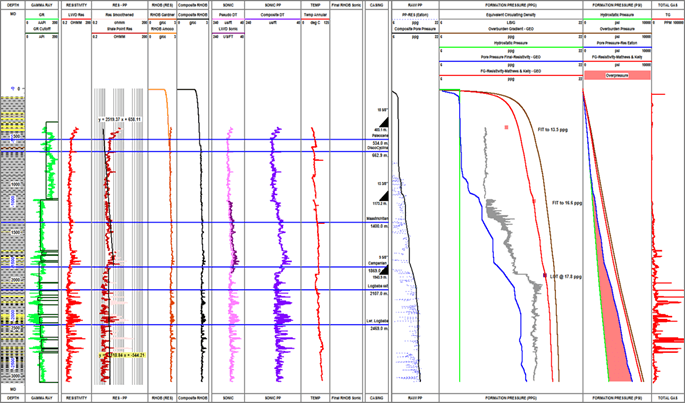Image resolution: width=685 pixels, height=403 pixels.
Task: Click the "LOT @ 17.8 ppg" annotation
Action: [566, 277]
